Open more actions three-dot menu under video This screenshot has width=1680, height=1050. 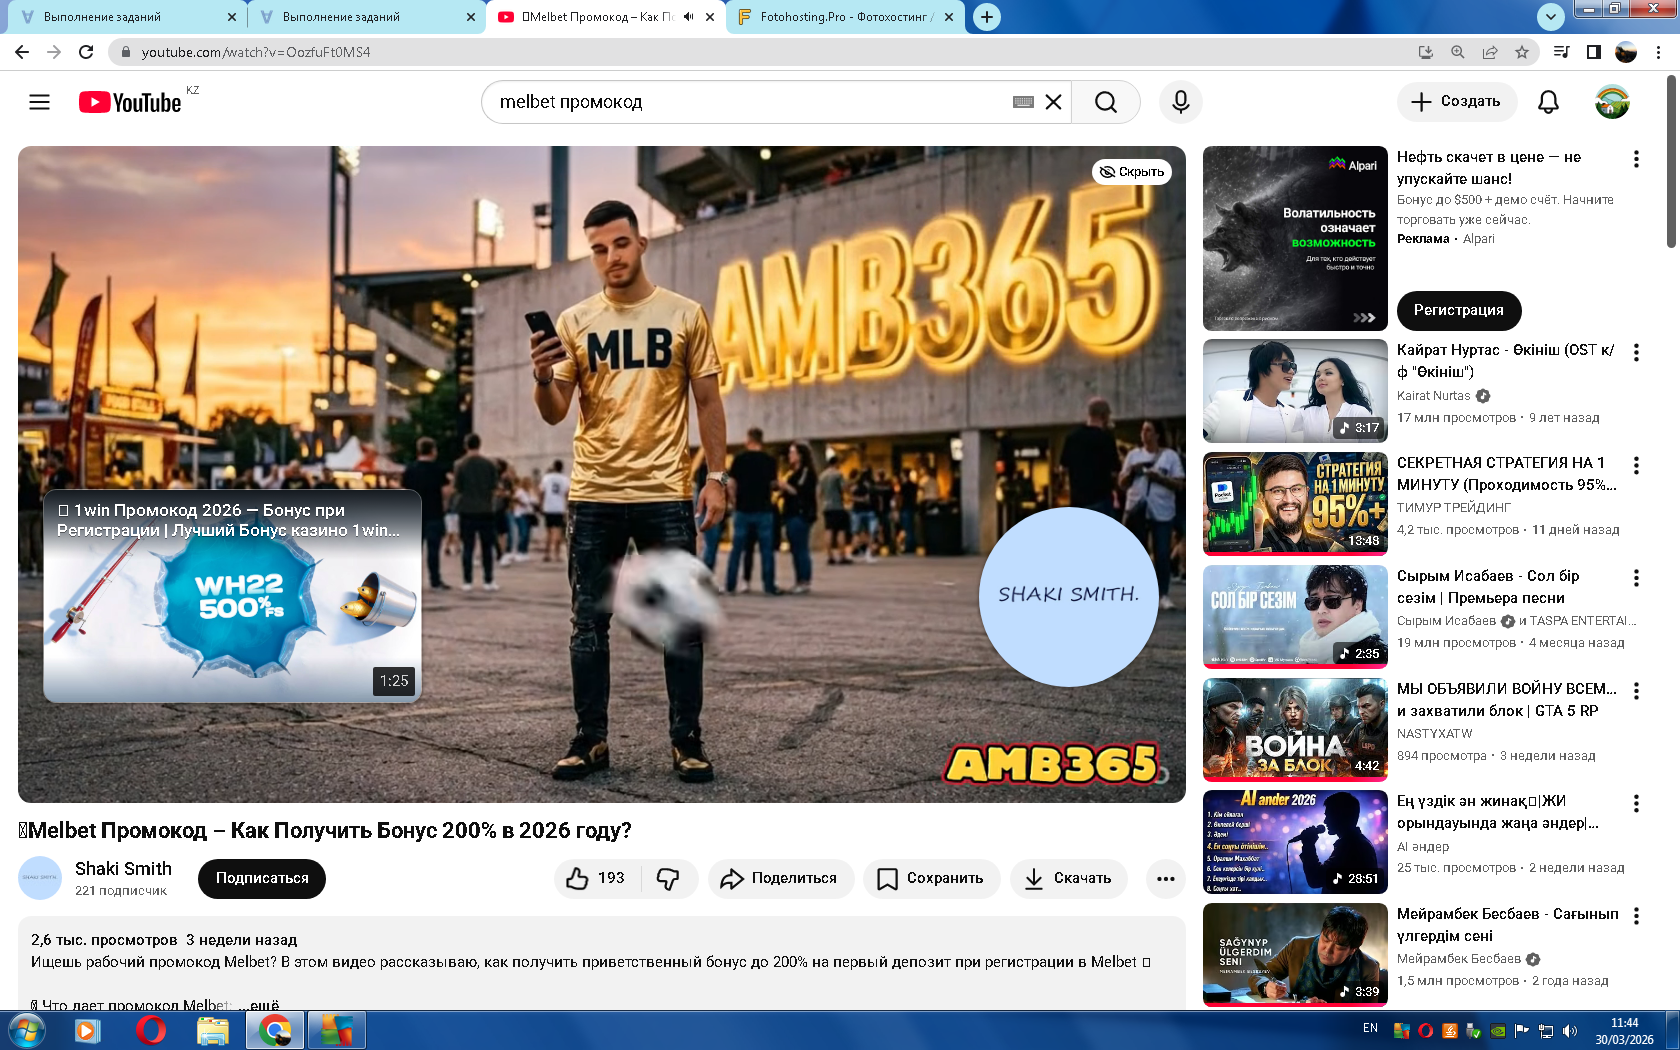[x=1165, y=878]
